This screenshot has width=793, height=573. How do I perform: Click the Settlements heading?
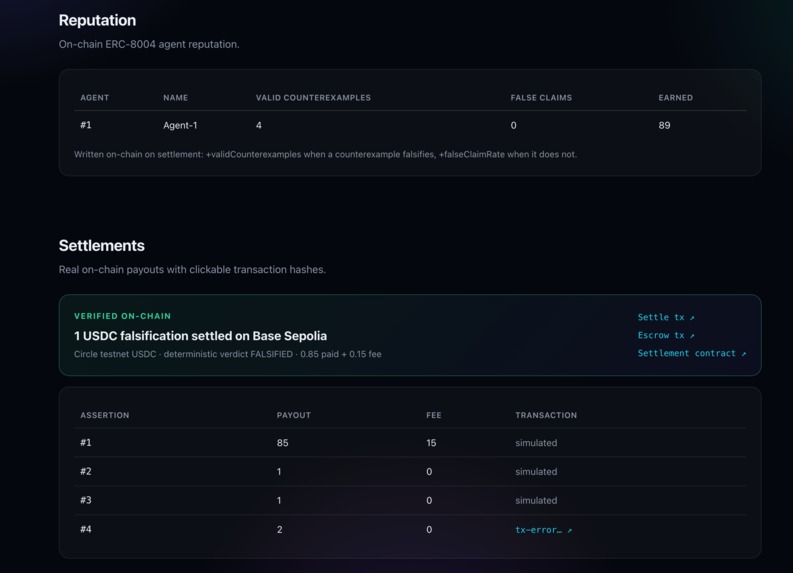pyautogui.click(x=102, y=245)
